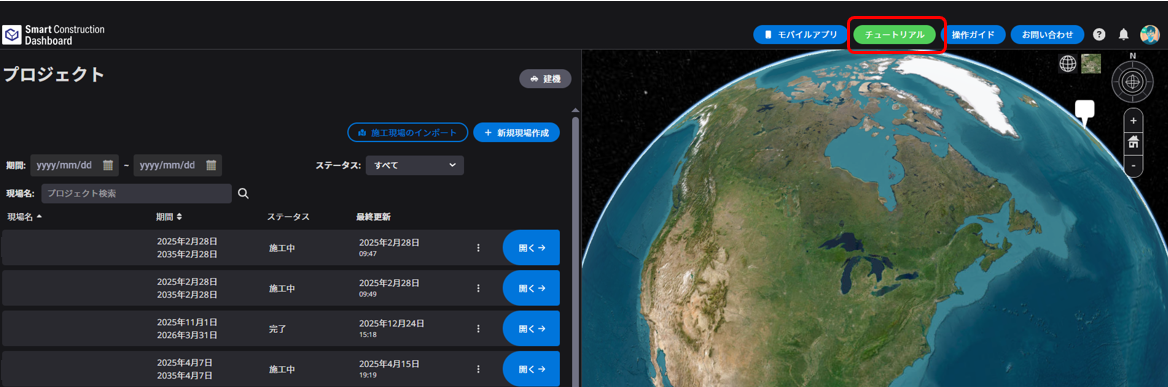The width and height of the screenshot is (1168, 387).
Task: Click the scrollbar up arrow of the project list
Action: [574, 111]
